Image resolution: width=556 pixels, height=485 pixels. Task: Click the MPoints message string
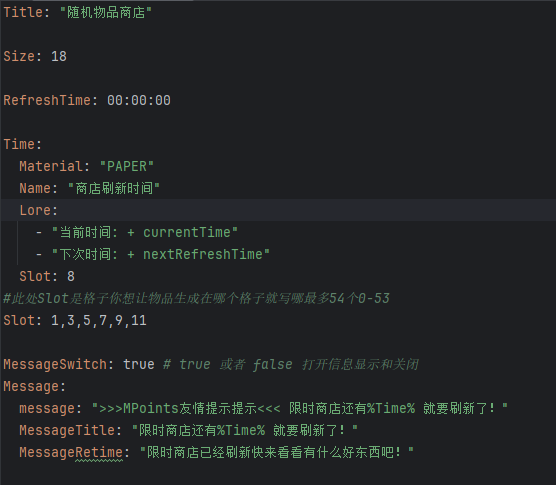[x=300, y=408]
